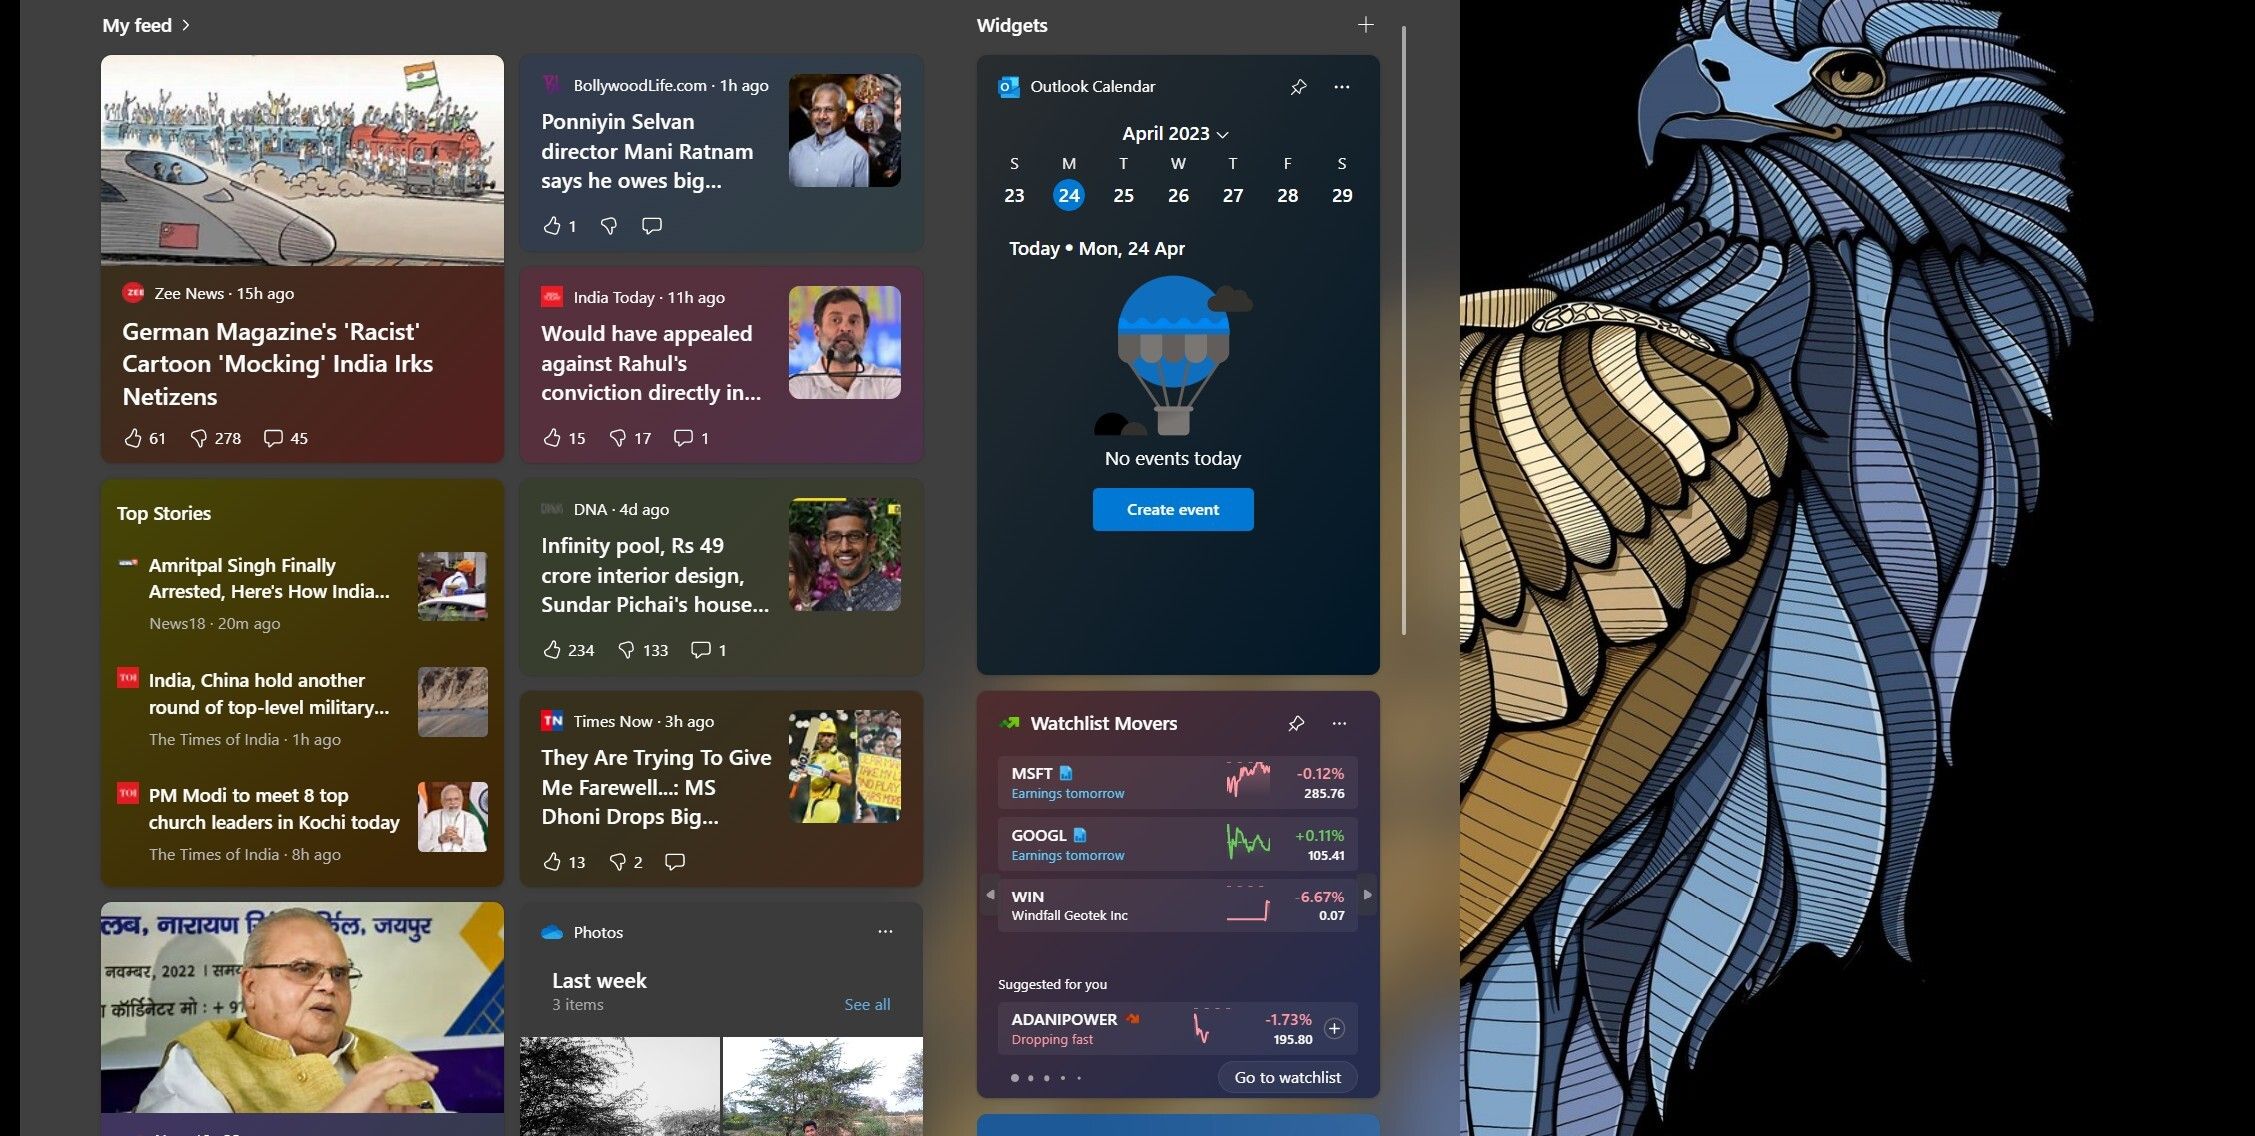Click the three-dot menu on Watchlist Movers

point(1340,722)
